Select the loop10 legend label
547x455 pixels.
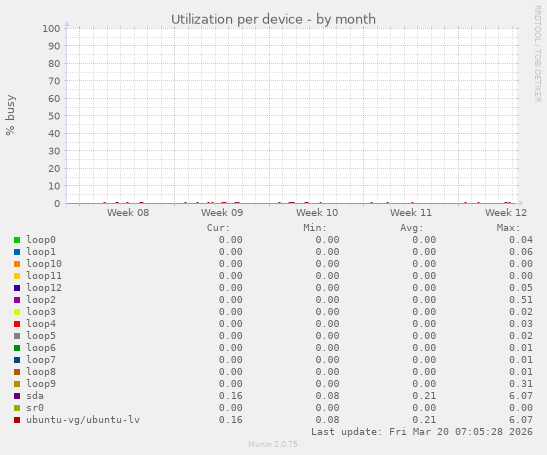(44, 264)
